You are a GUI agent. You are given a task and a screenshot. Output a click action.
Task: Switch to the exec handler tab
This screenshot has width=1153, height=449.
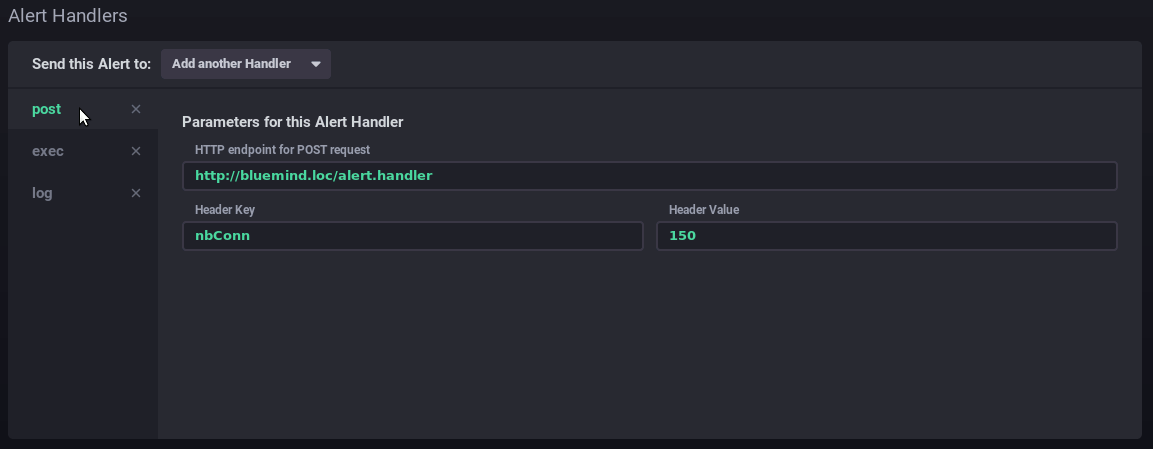point(48,151)
